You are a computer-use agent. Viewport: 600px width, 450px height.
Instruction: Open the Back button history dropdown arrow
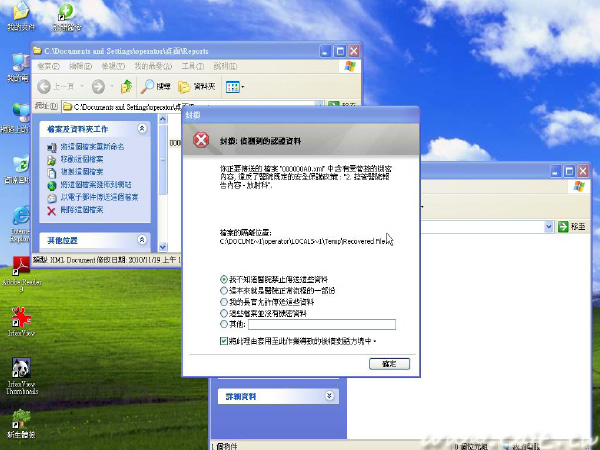82,86
